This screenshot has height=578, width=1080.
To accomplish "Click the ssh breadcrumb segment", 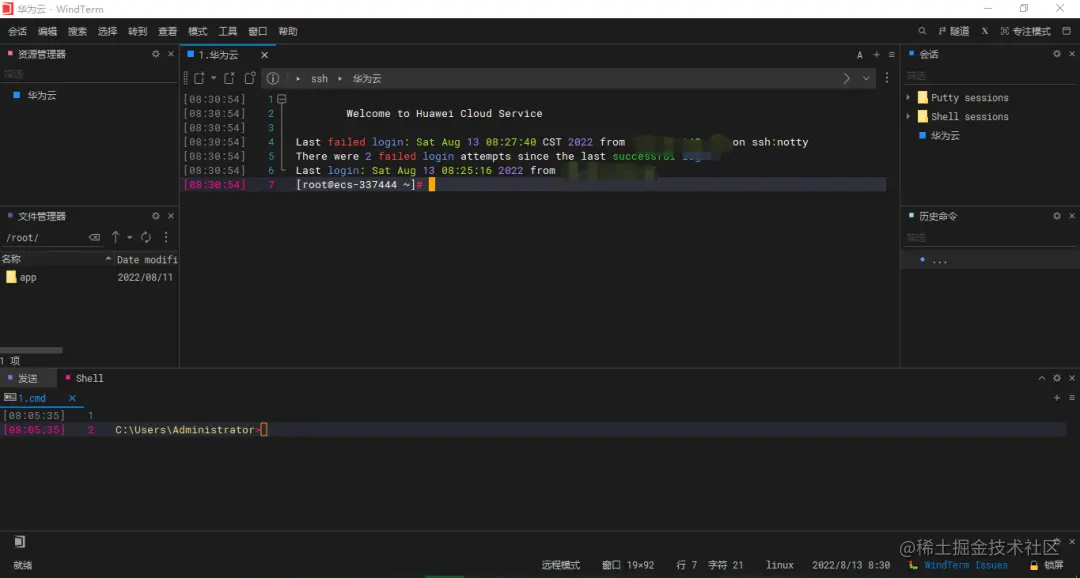I will tap(320, 79).
